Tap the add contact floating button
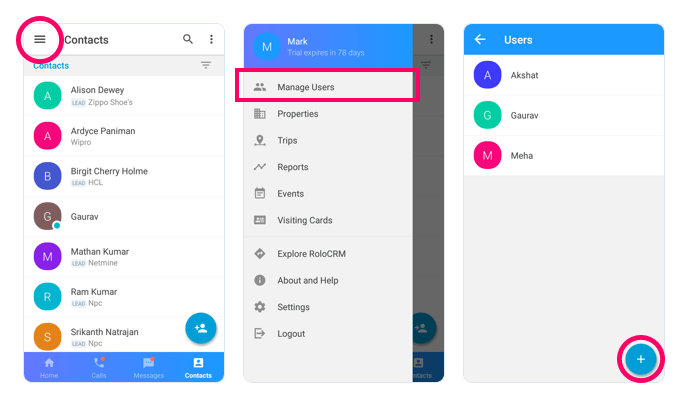The width and height of the screenshot is (690, 402). point(201,328)
